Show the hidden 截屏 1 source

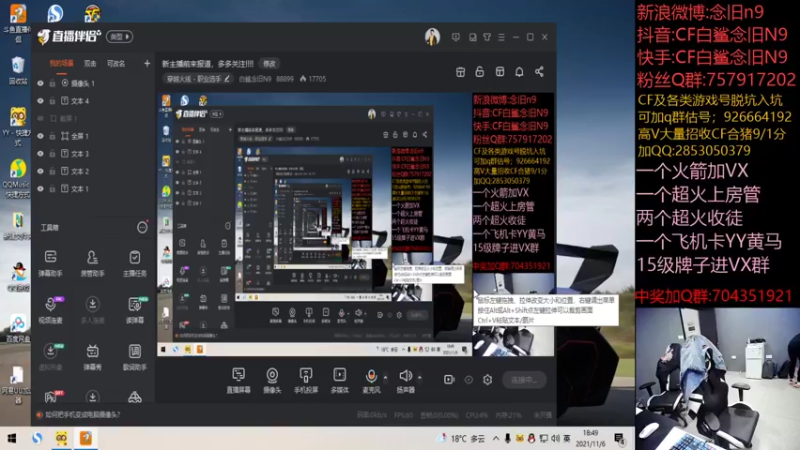(40, 118)
